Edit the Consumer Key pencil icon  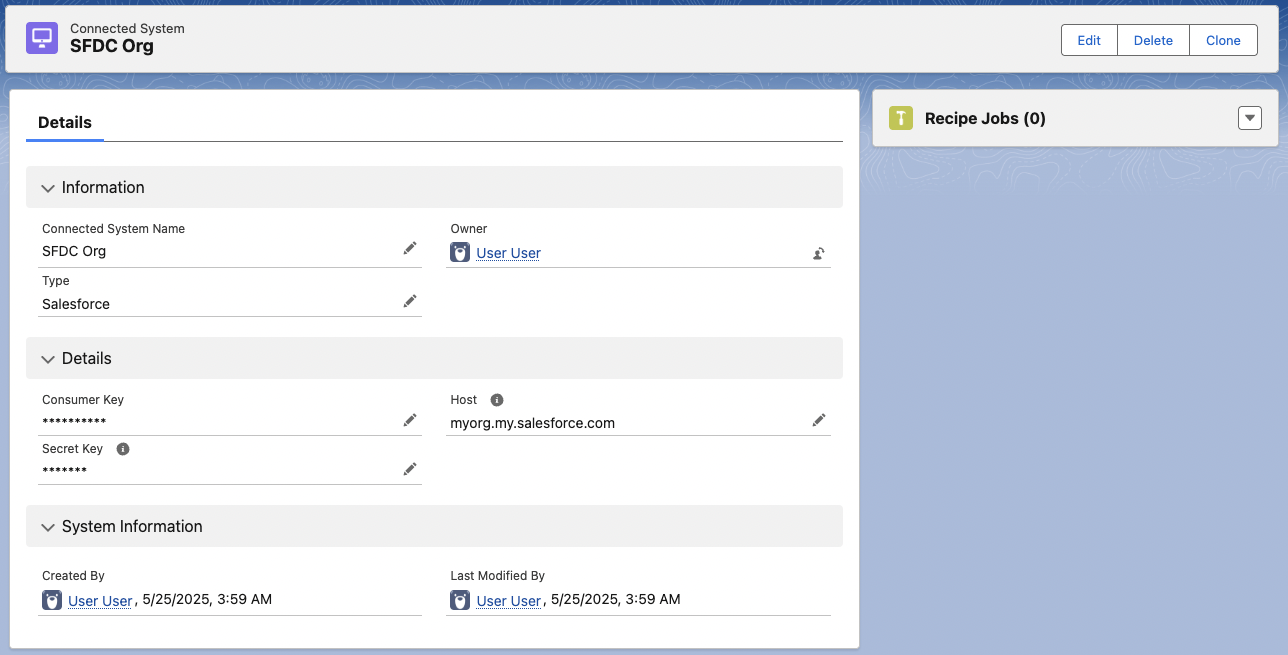(410, 419)
